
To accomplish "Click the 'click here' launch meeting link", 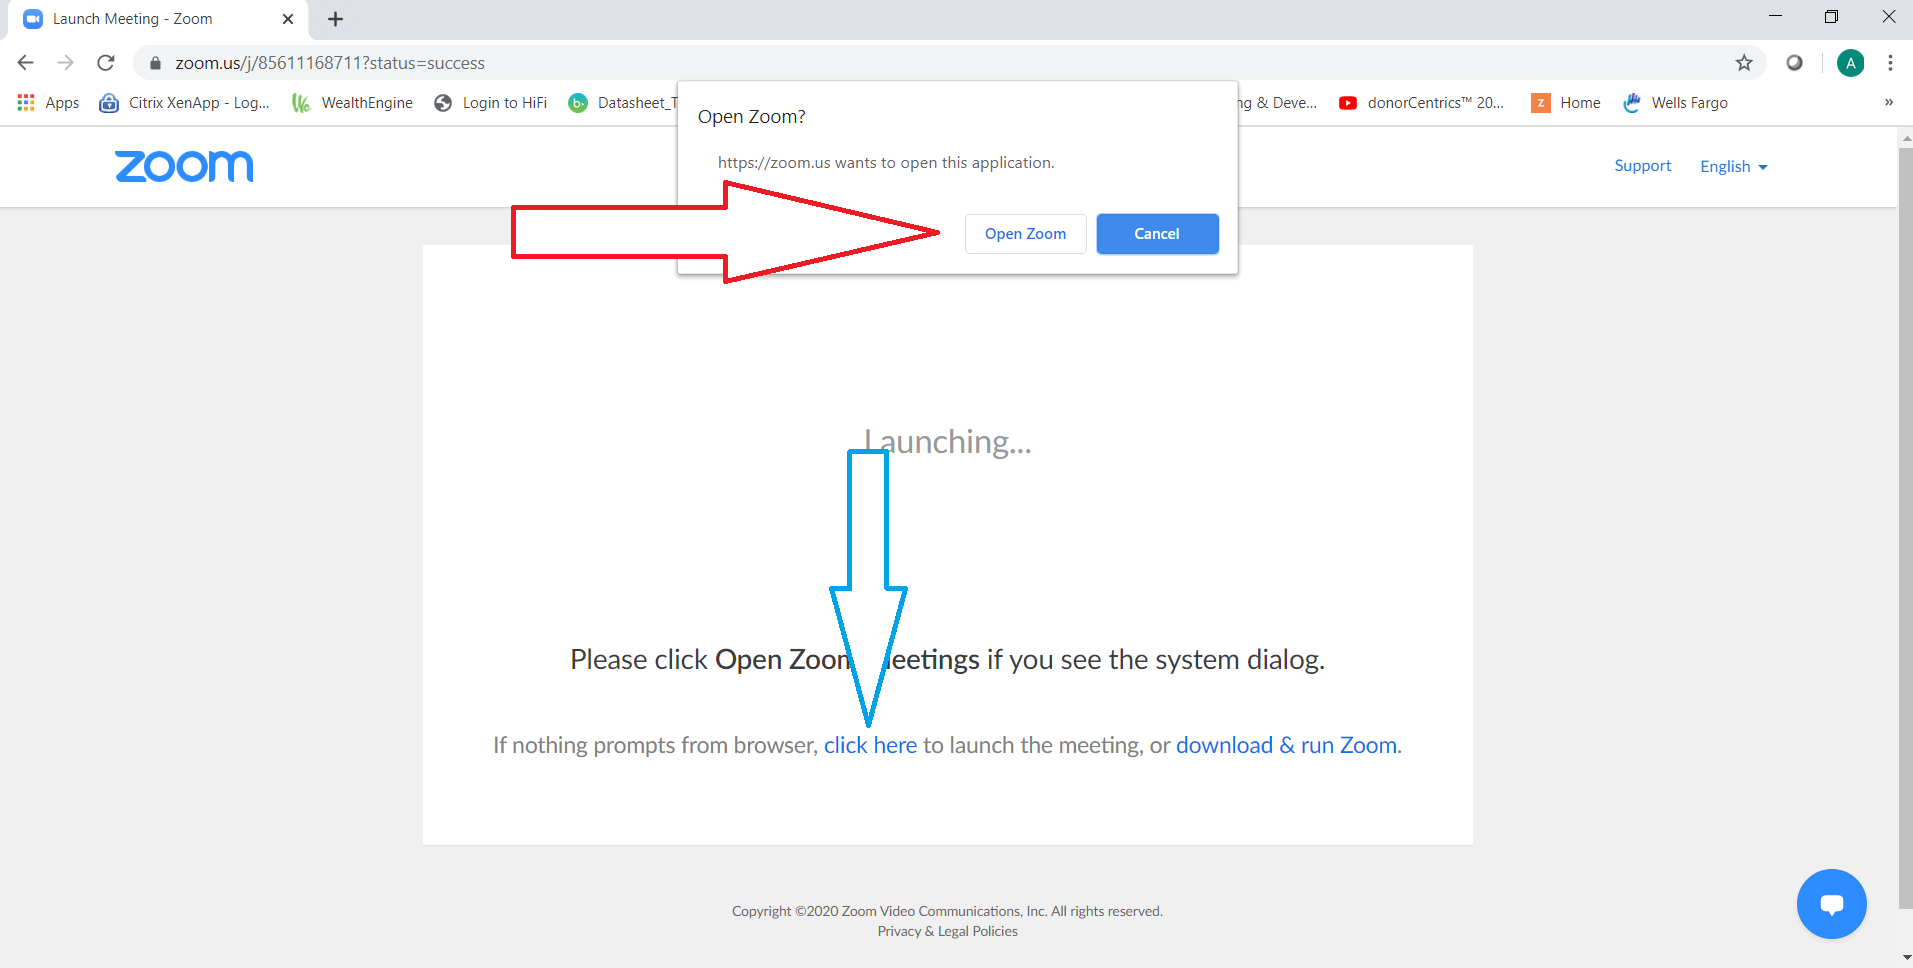I will (870, 745).
